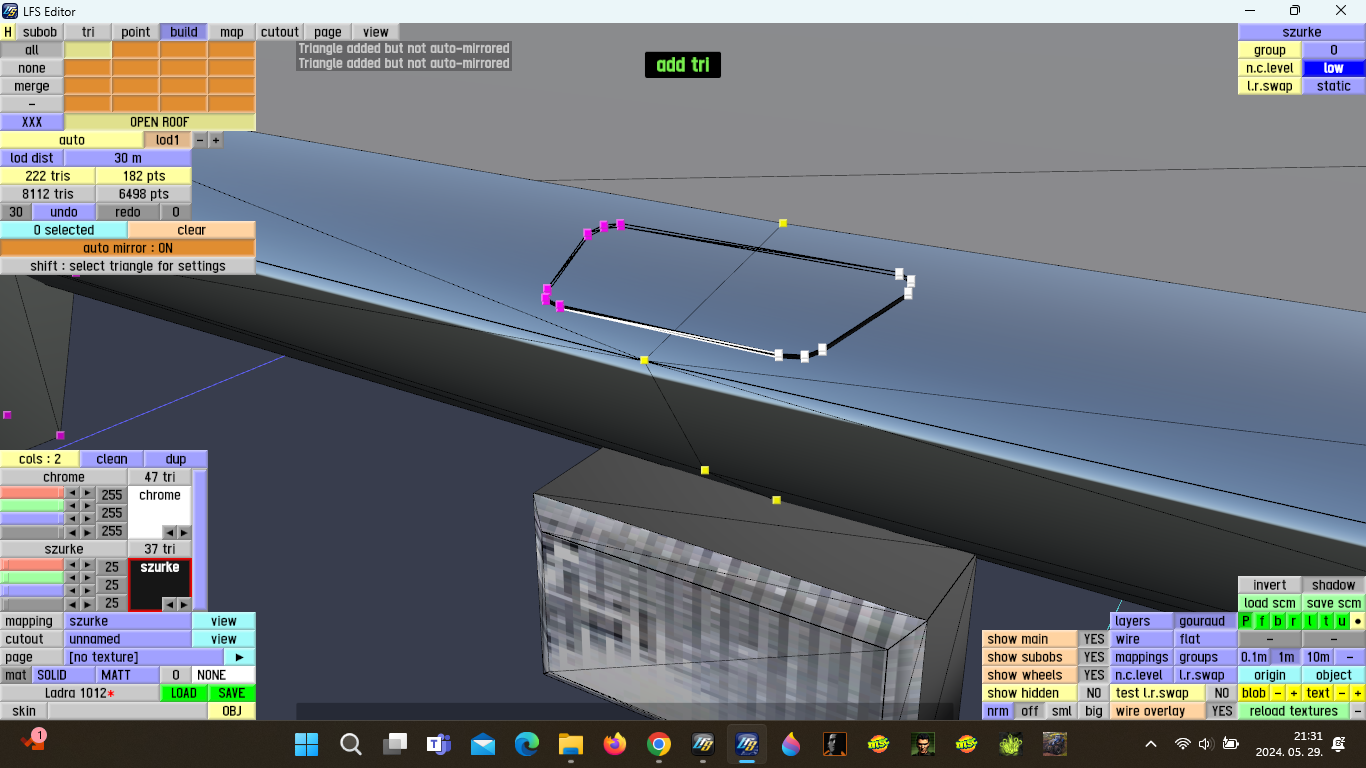Switch to cutout mode tab
Image resolution: width=1366 pixels, height=768 pixels.
tap(280, 32)
